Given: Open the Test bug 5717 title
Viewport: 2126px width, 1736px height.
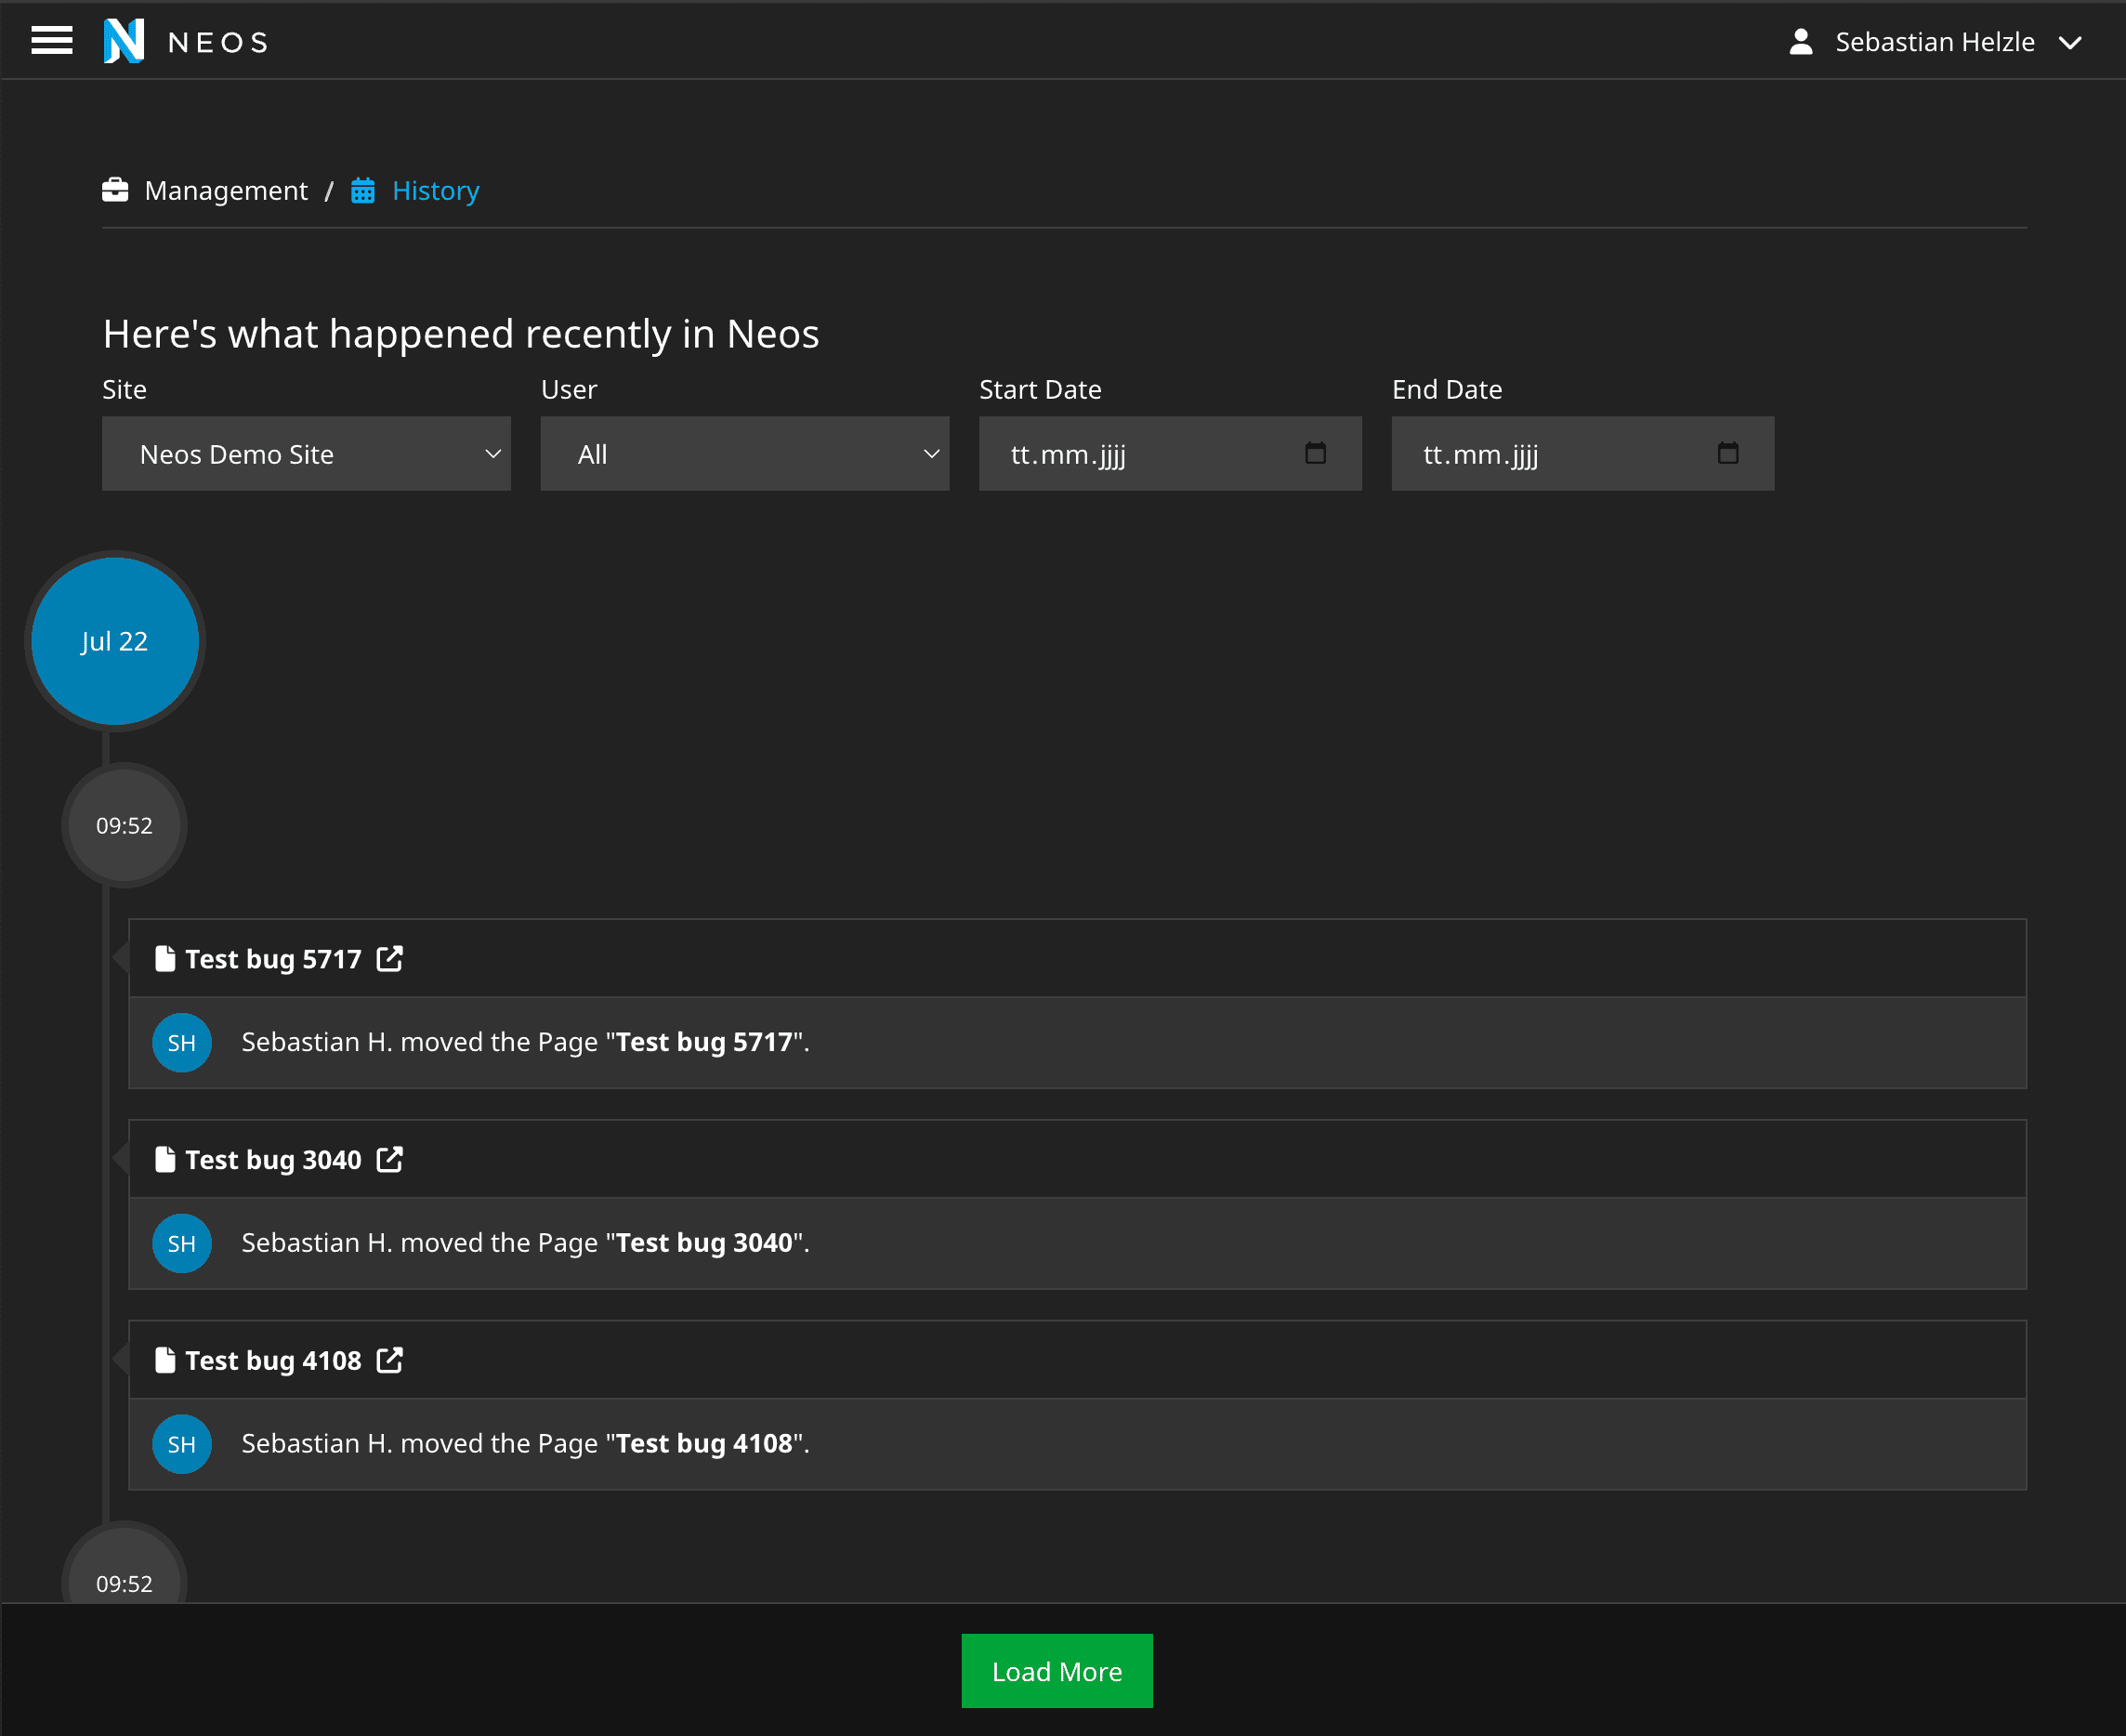Looking at the screenshot, I should click(x=273, y=959).
